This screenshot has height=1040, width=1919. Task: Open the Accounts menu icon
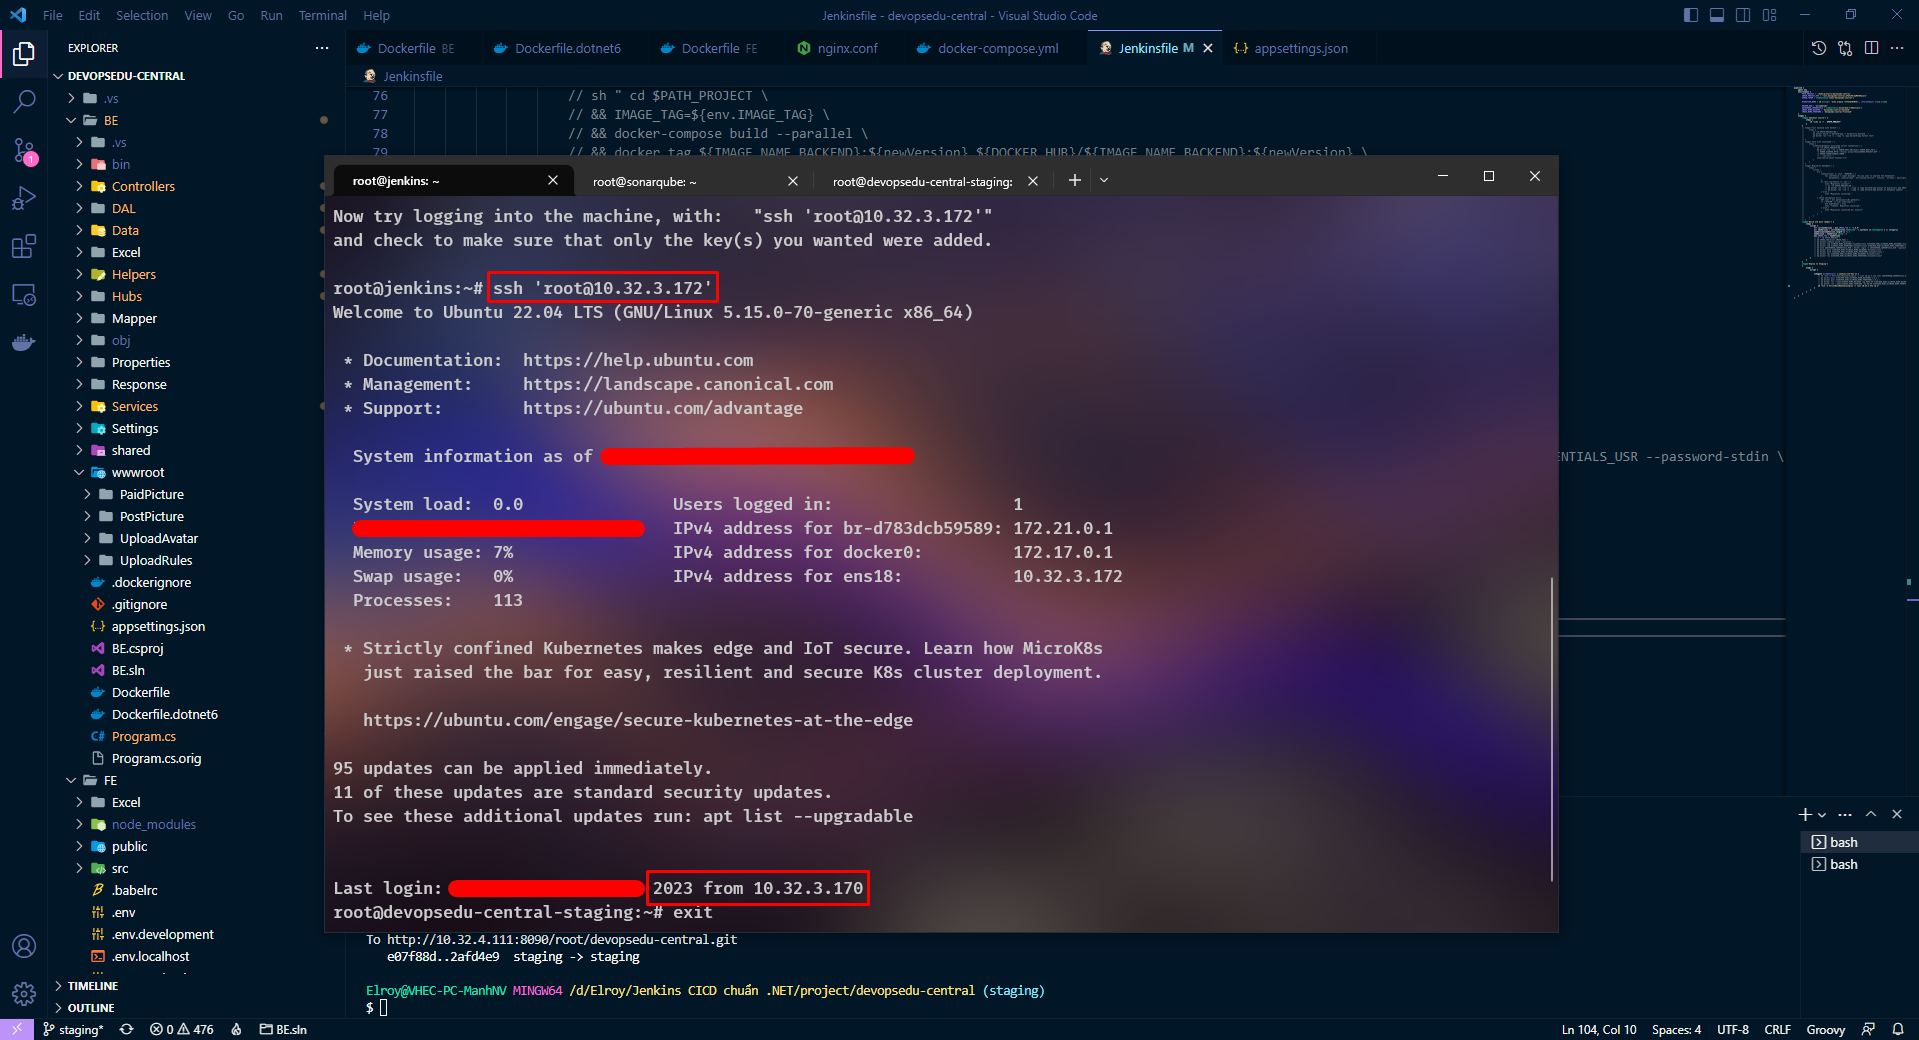pyautogui.click(x=24, y=946)
